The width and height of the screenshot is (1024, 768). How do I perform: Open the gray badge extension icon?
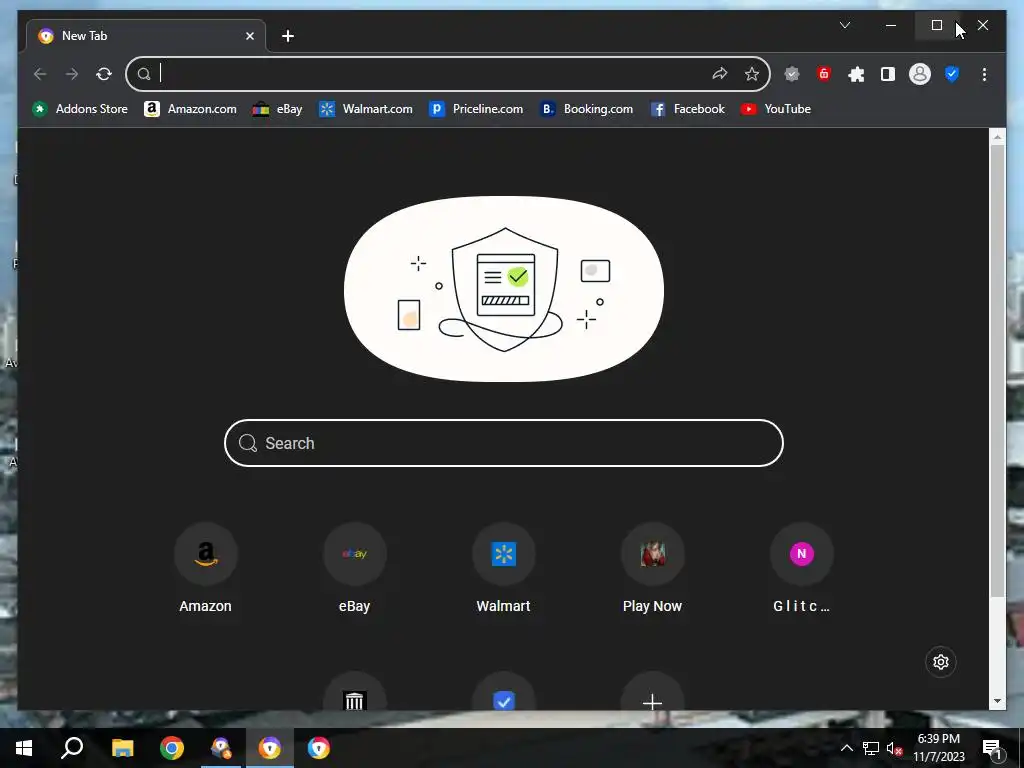792,74
